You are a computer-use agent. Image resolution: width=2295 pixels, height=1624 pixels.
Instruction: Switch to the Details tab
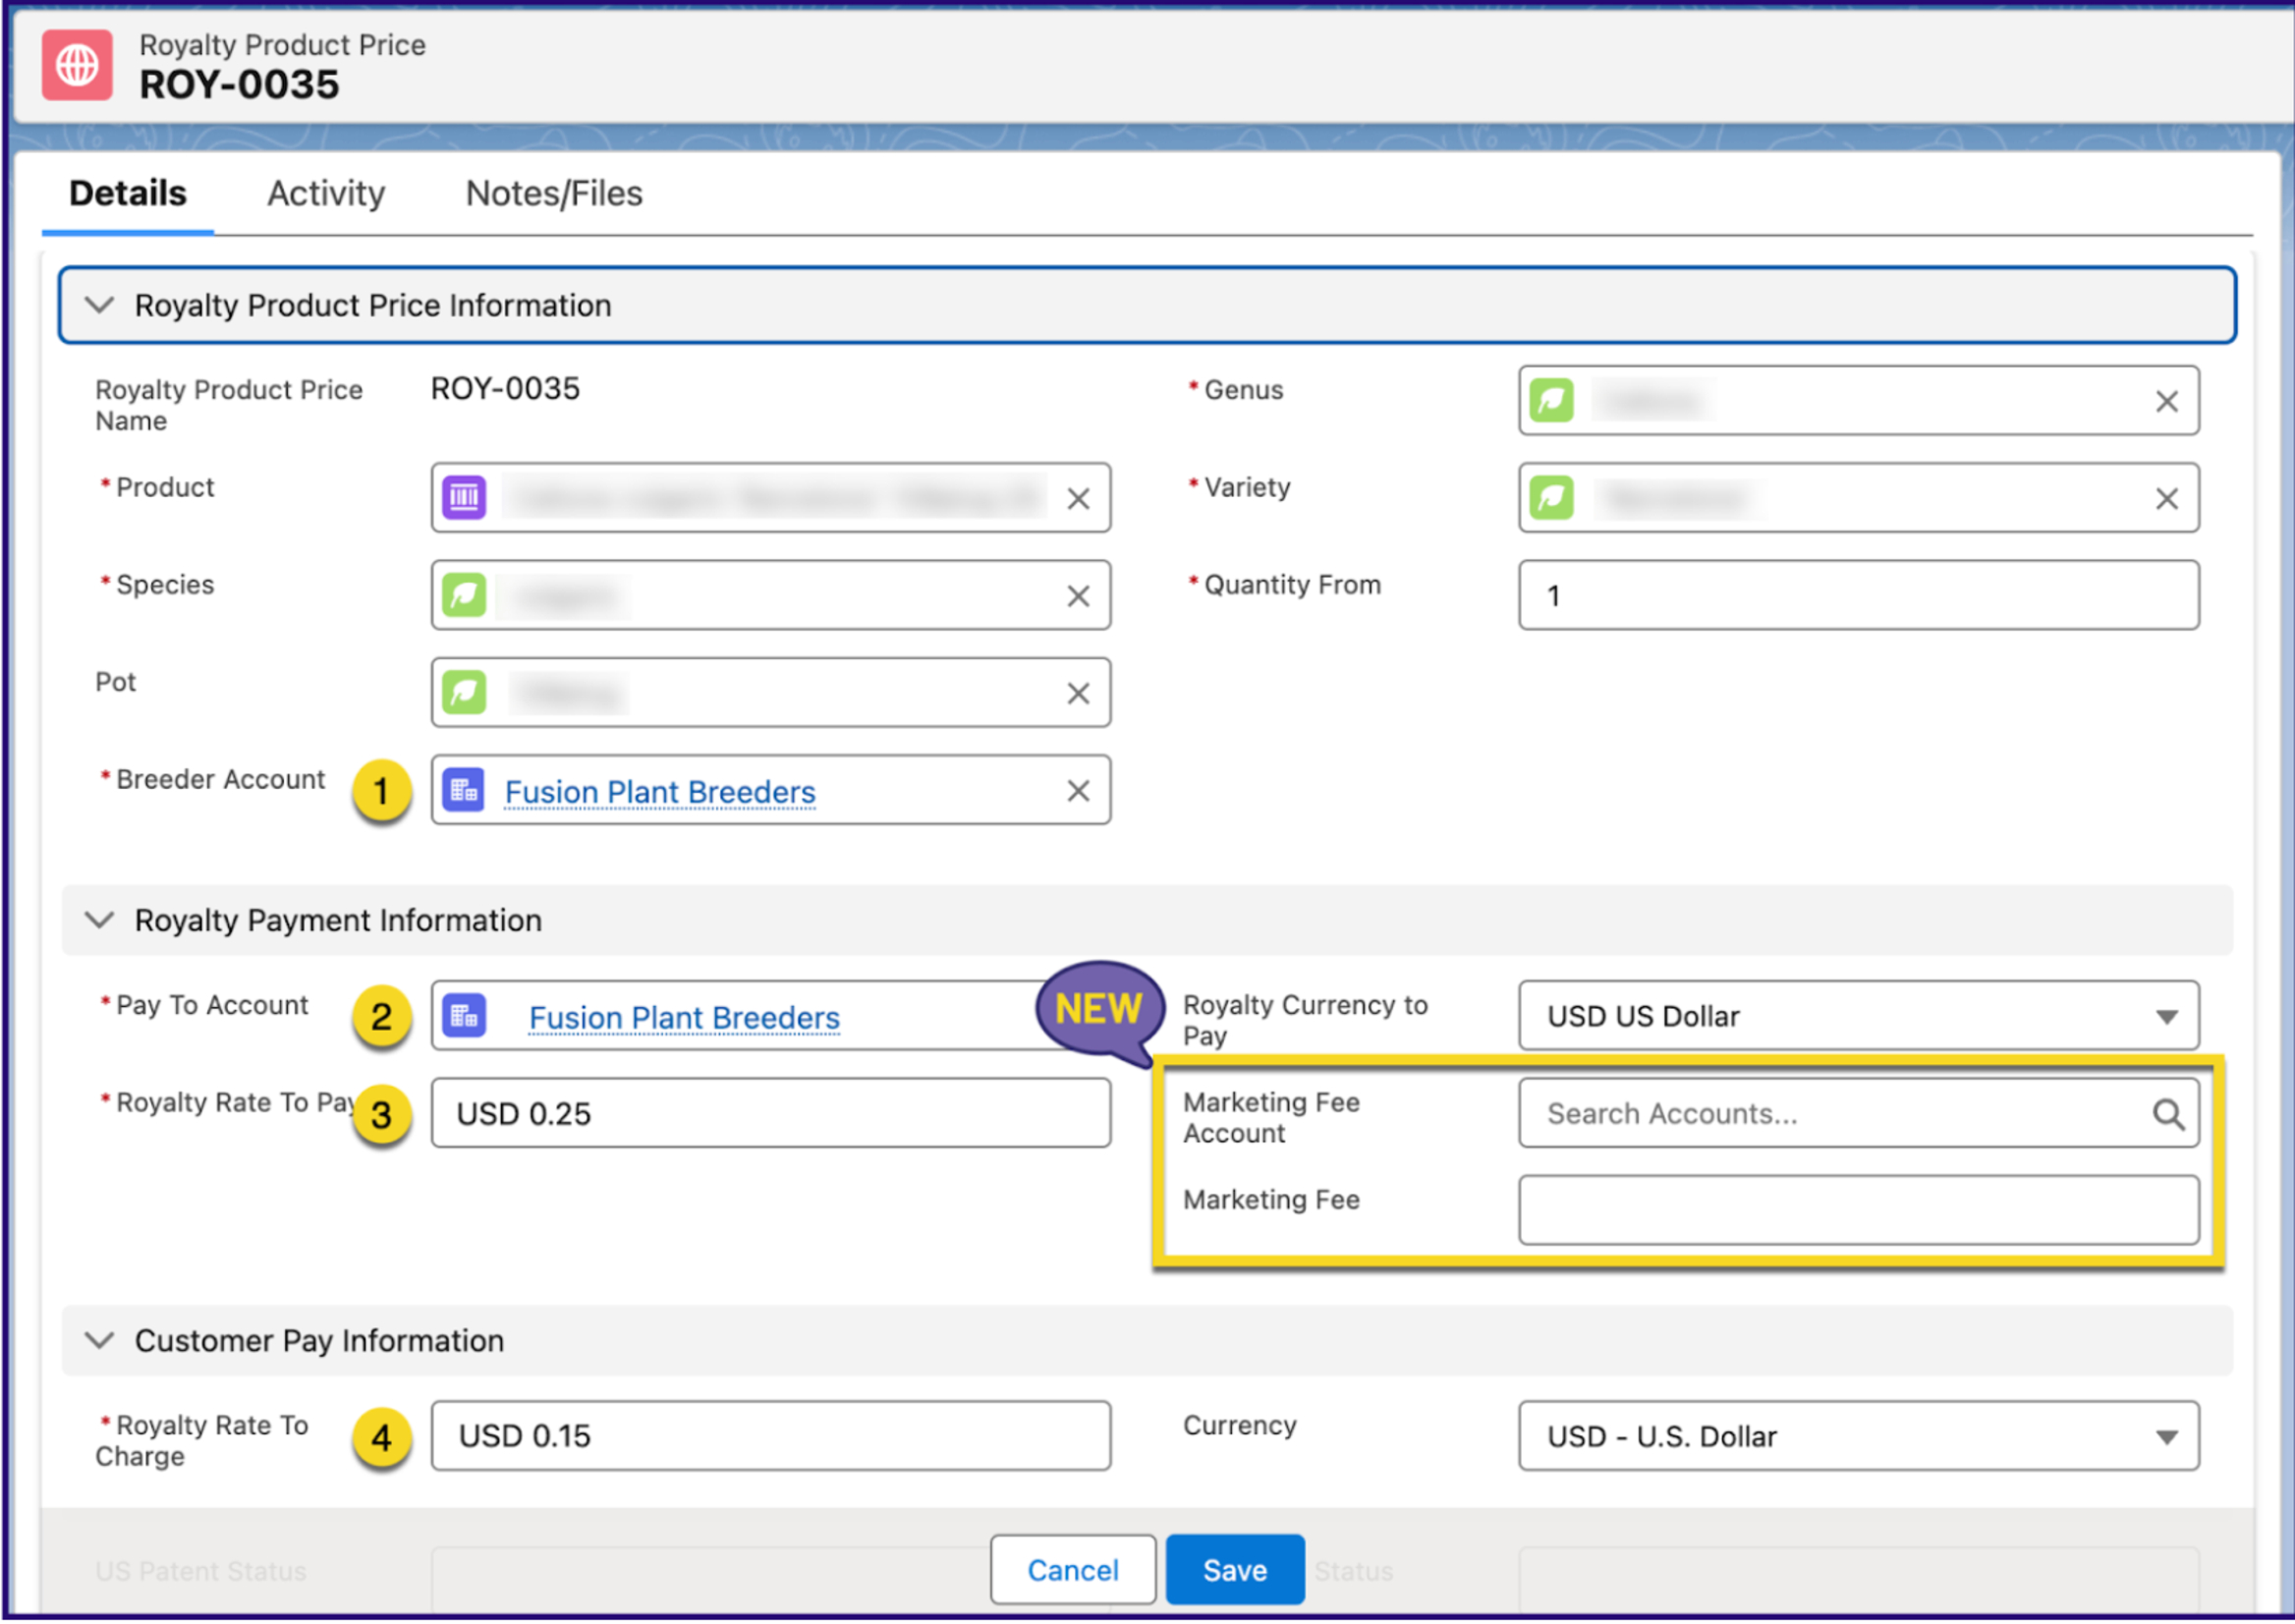click(x=128, y=194)
